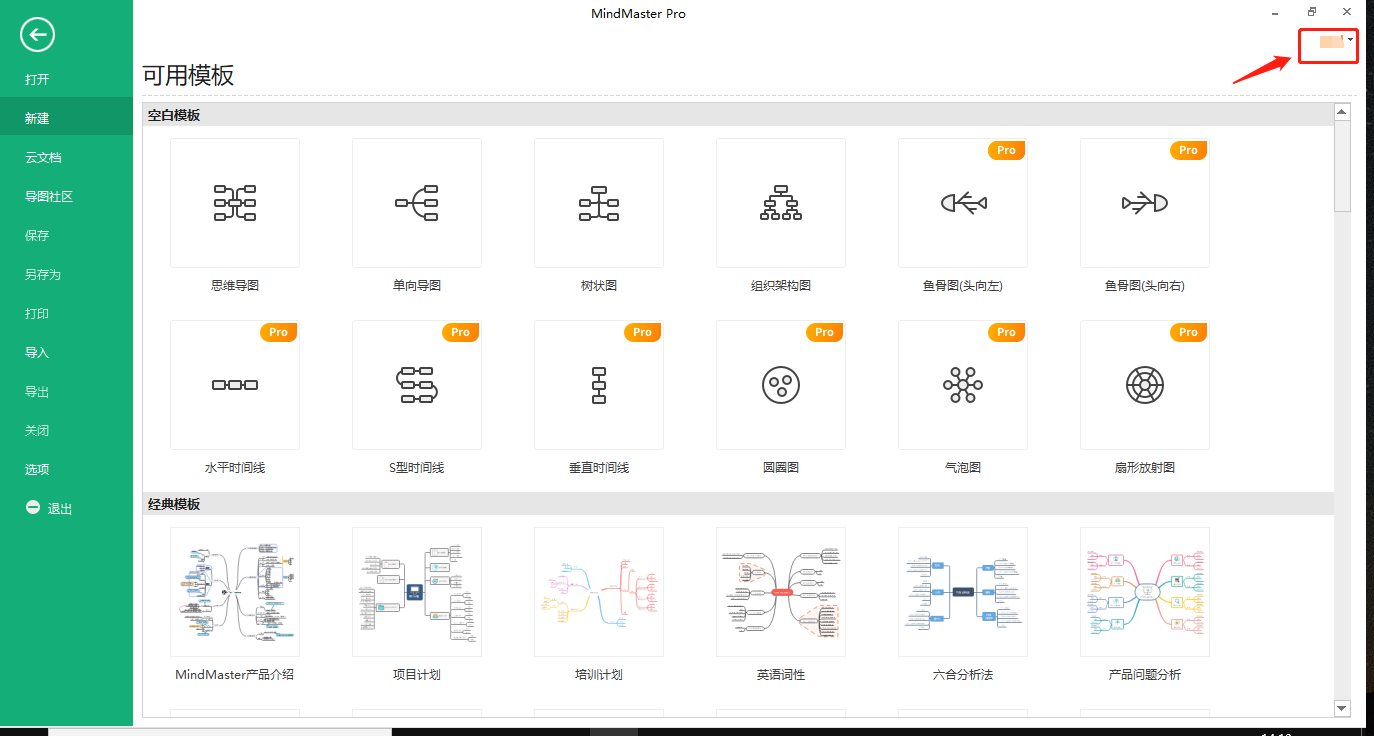Select the 思维导图 blank template icon

tap(235, 203)
